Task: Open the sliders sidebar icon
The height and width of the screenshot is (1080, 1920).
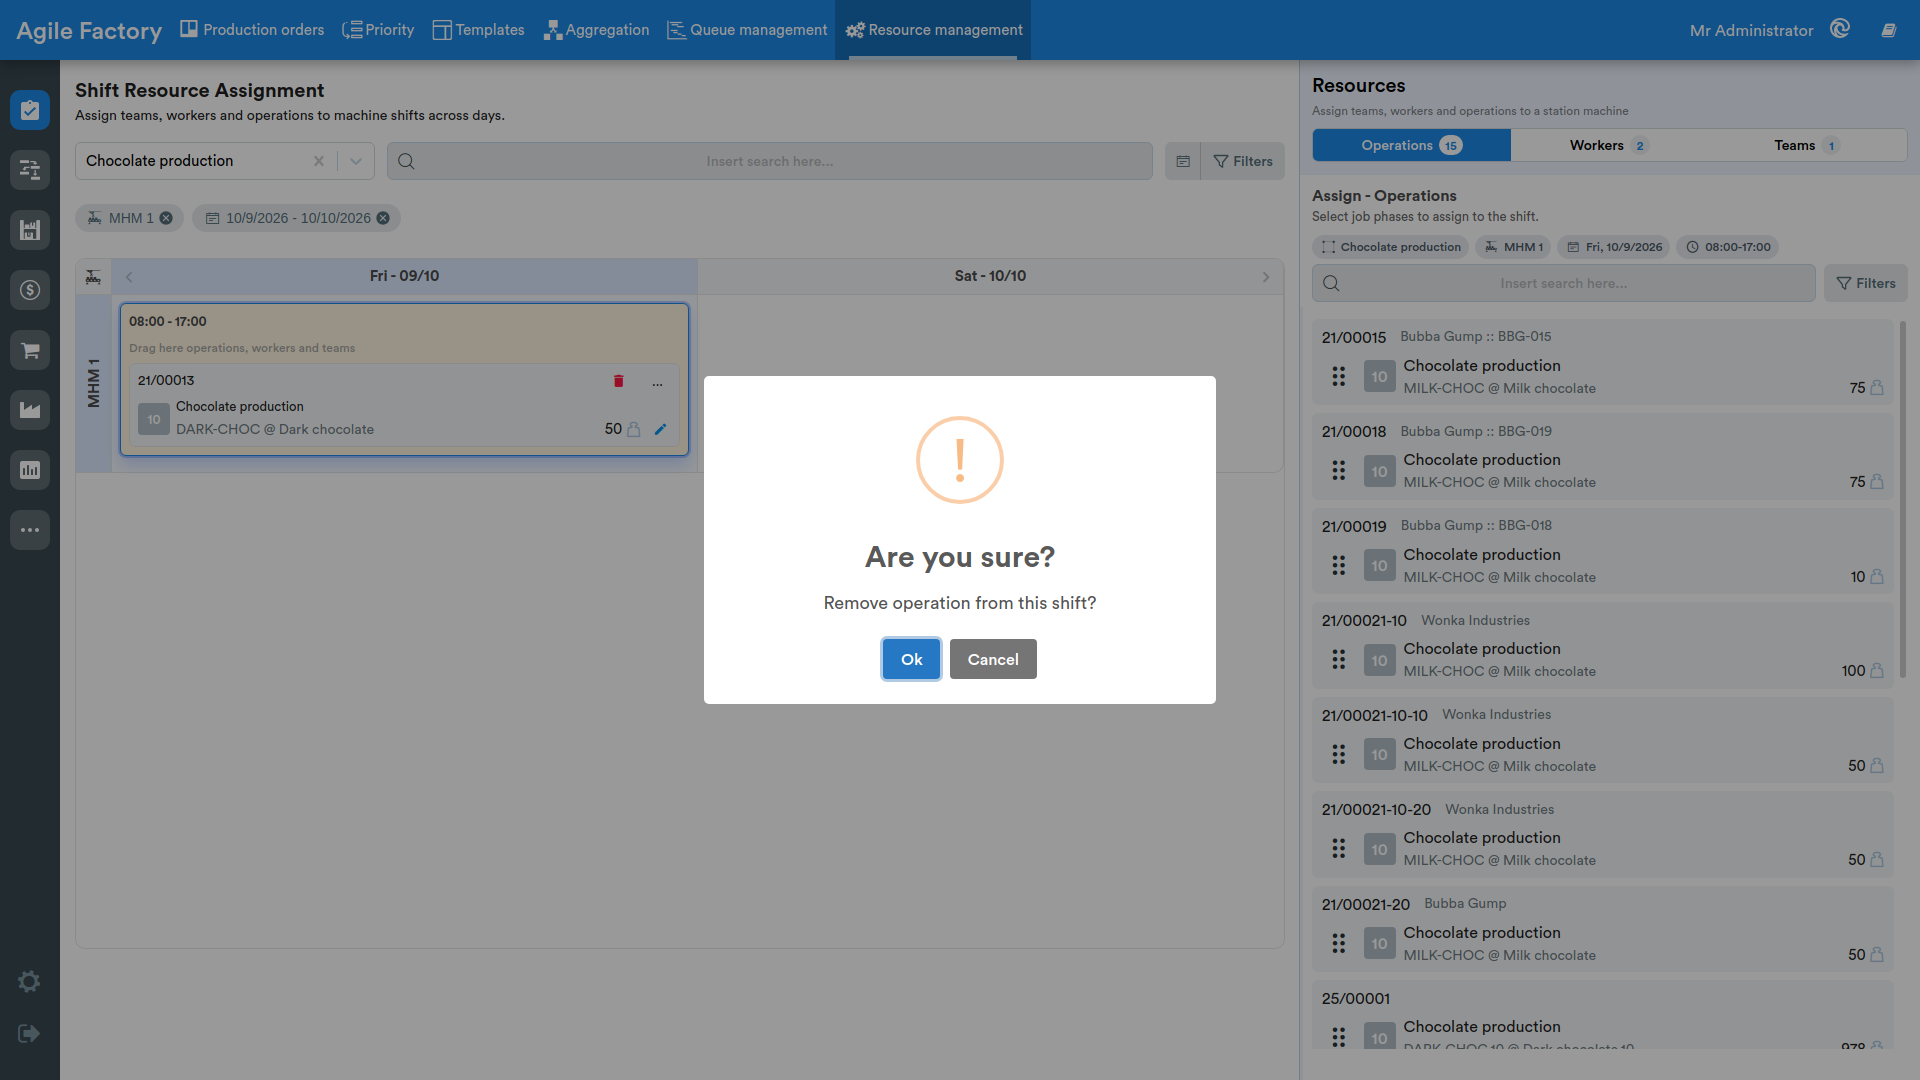Action: coord(30,170)
